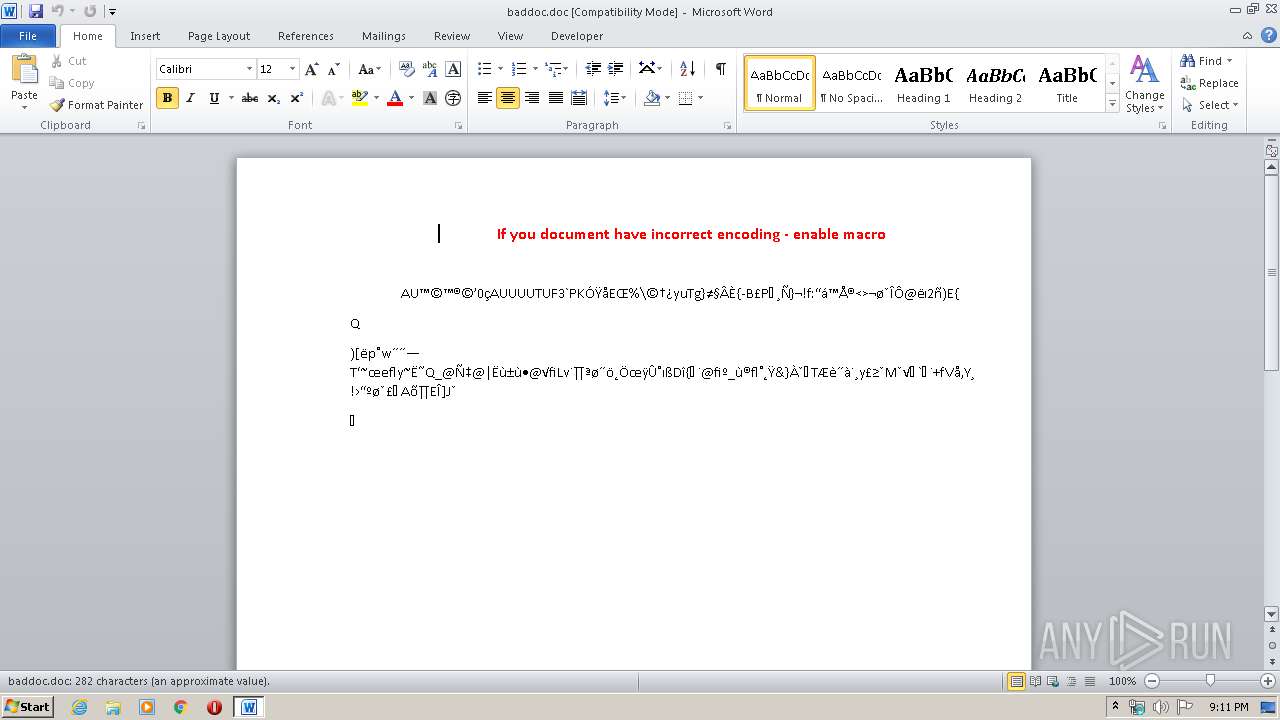Switch to Print Layout view in status bar

tap(1016, 681)
